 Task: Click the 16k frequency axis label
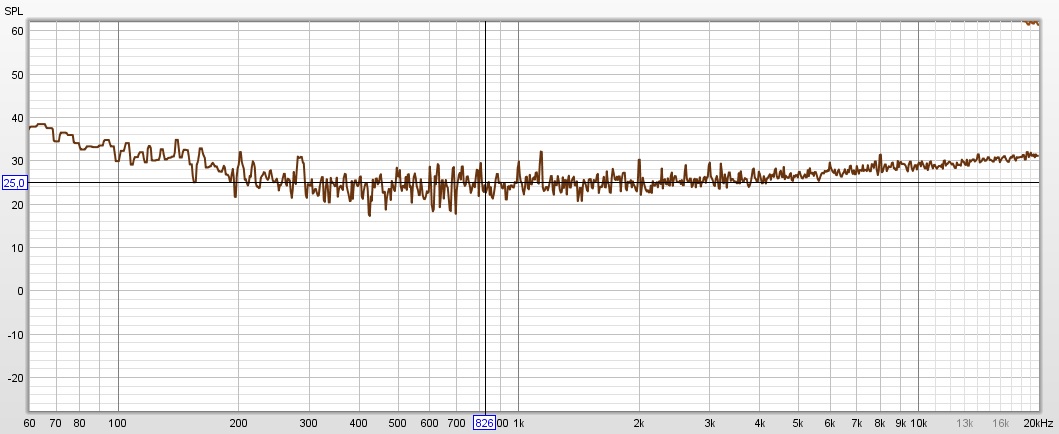tap(1000, 423)
